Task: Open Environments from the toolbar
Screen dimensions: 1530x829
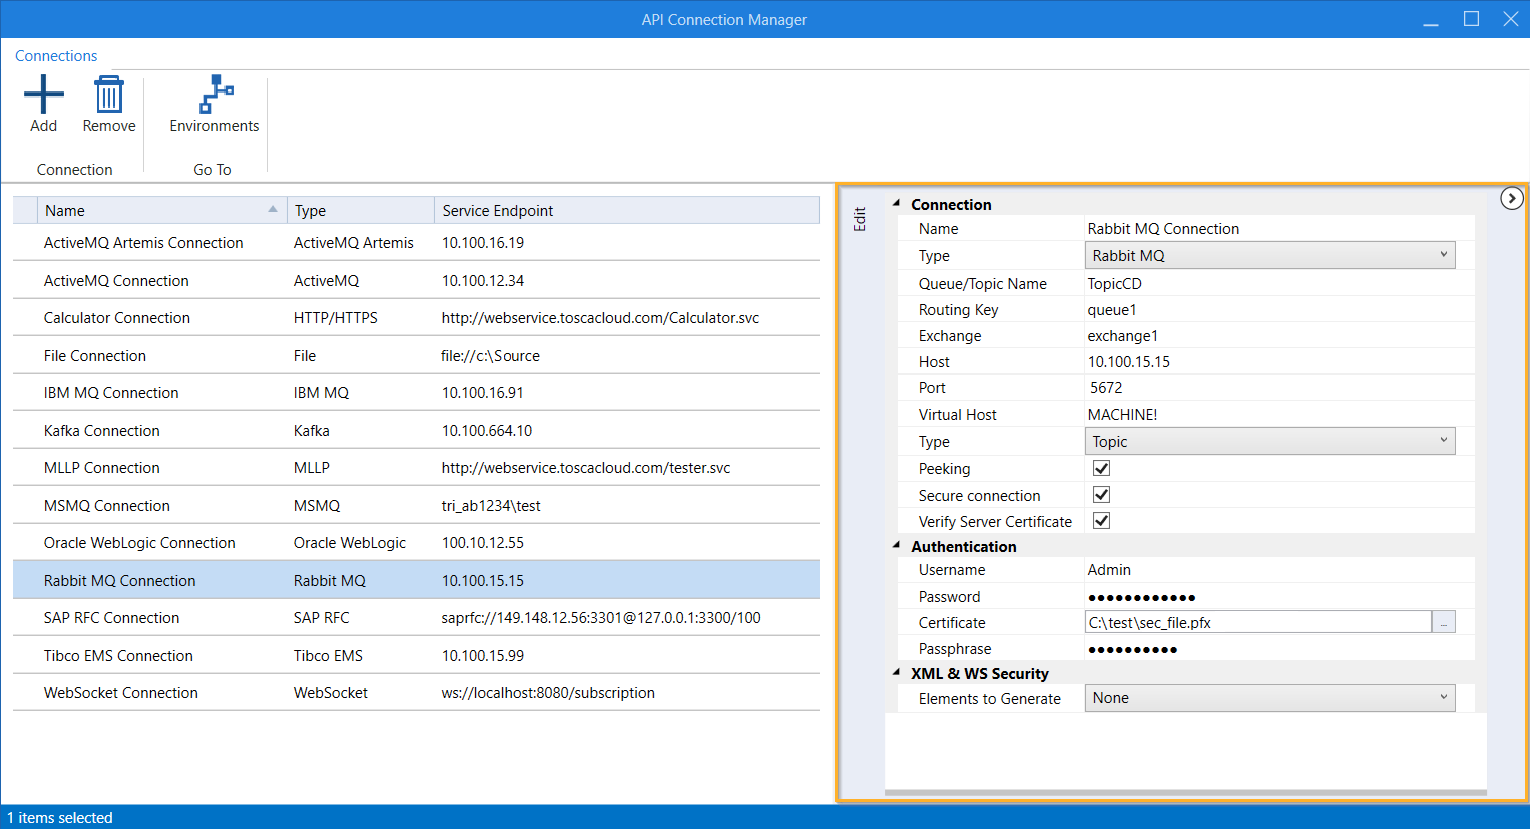Action: (214, 96)
